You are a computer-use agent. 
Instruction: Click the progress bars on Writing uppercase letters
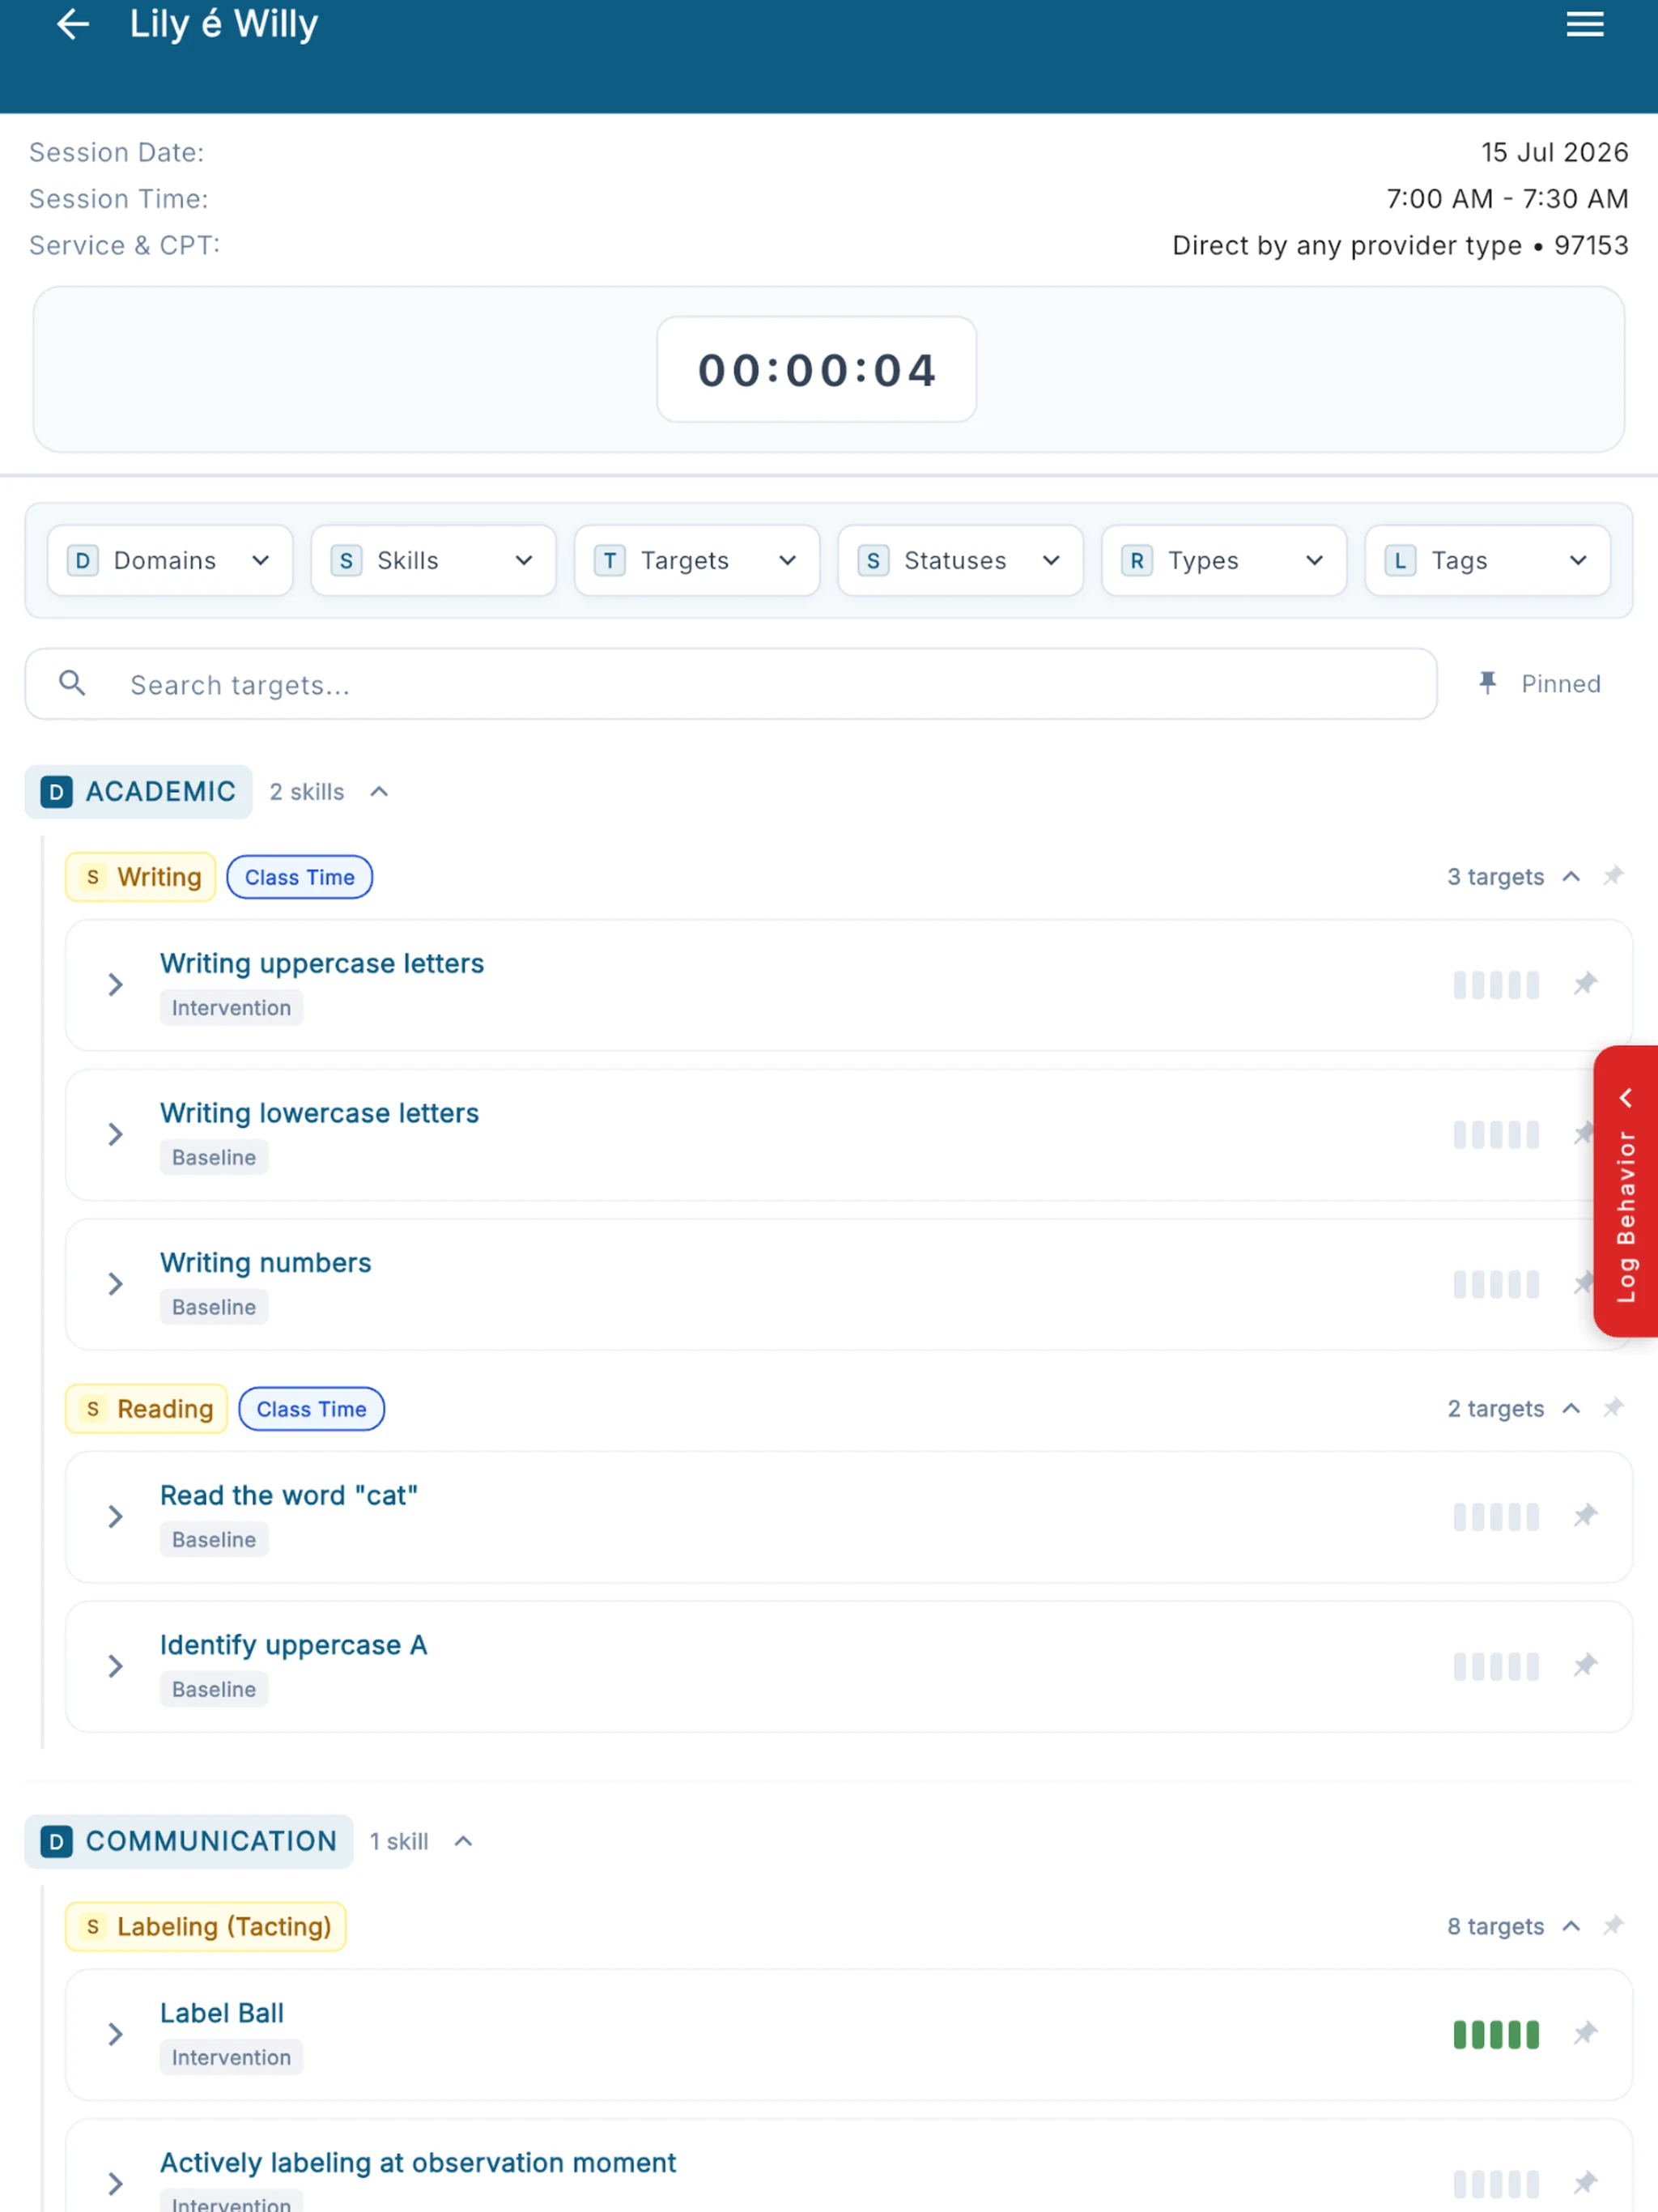pyautogui.click(x=1496, y=985)
